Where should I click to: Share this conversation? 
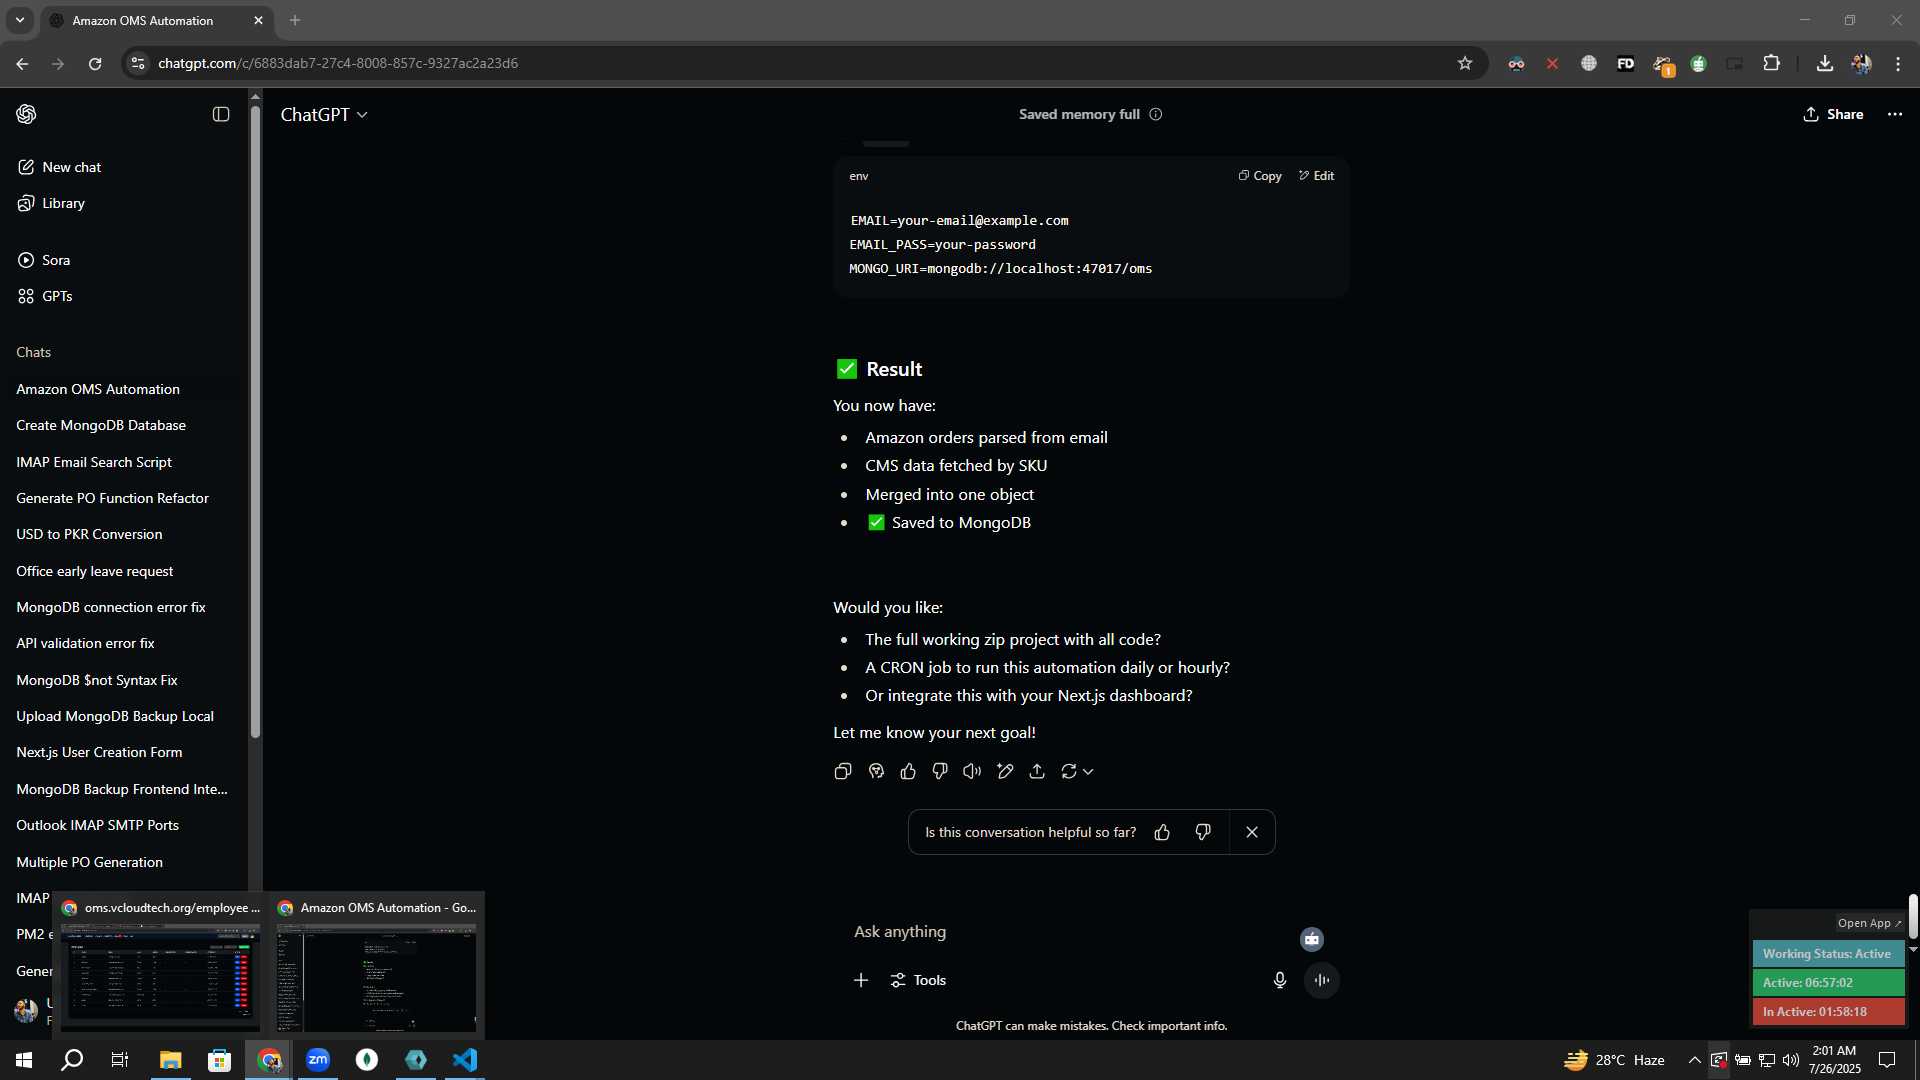(x=1833, y=114)
